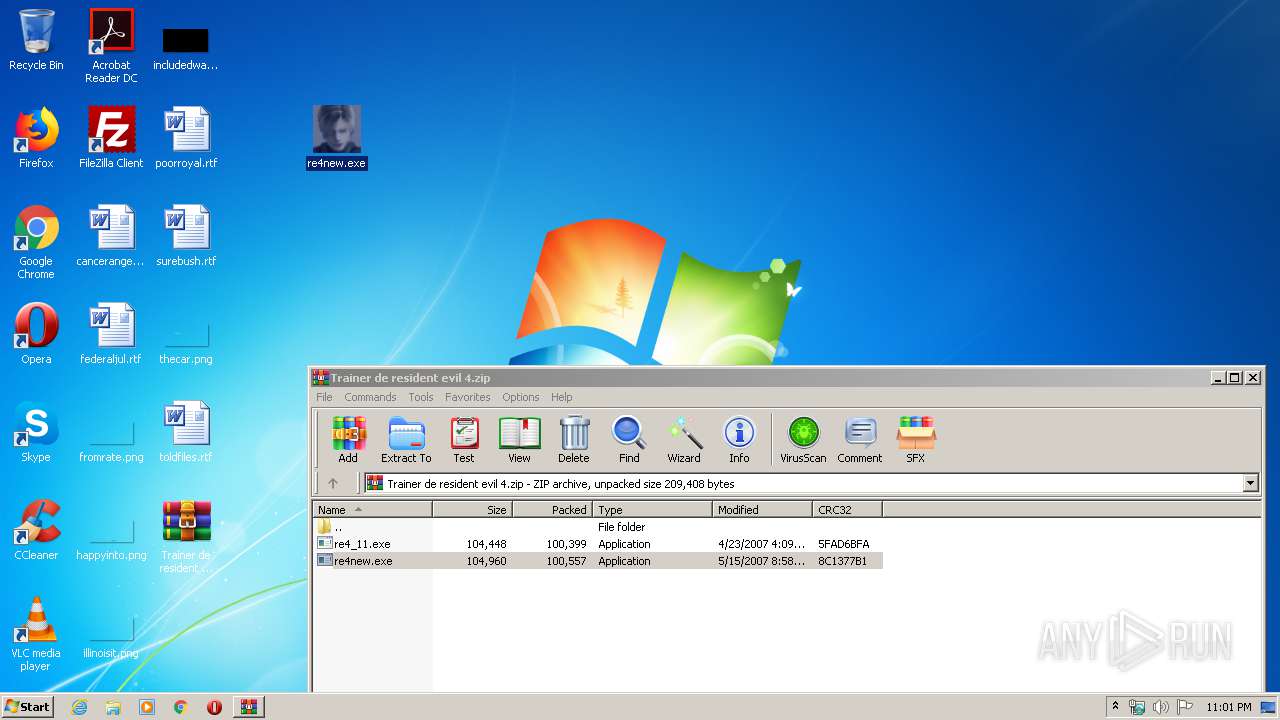Select the Trainer de resident zip desktop icon
Viewport: 1280px width, 720px height.
187,538
